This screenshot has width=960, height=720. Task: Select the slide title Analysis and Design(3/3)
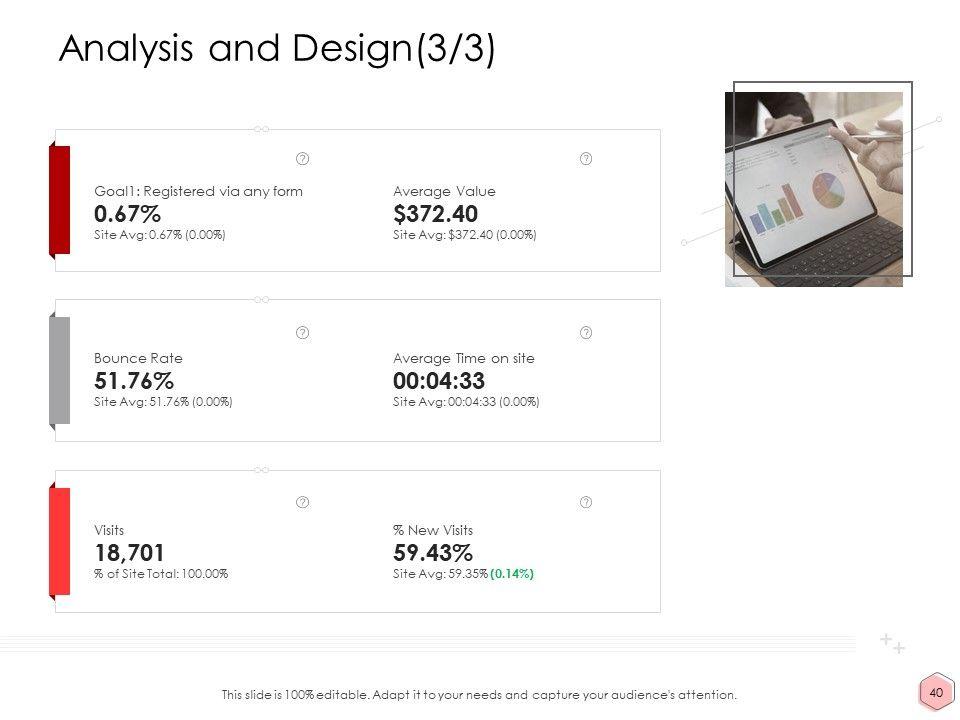pyautogui.click(x=277, y=50)
